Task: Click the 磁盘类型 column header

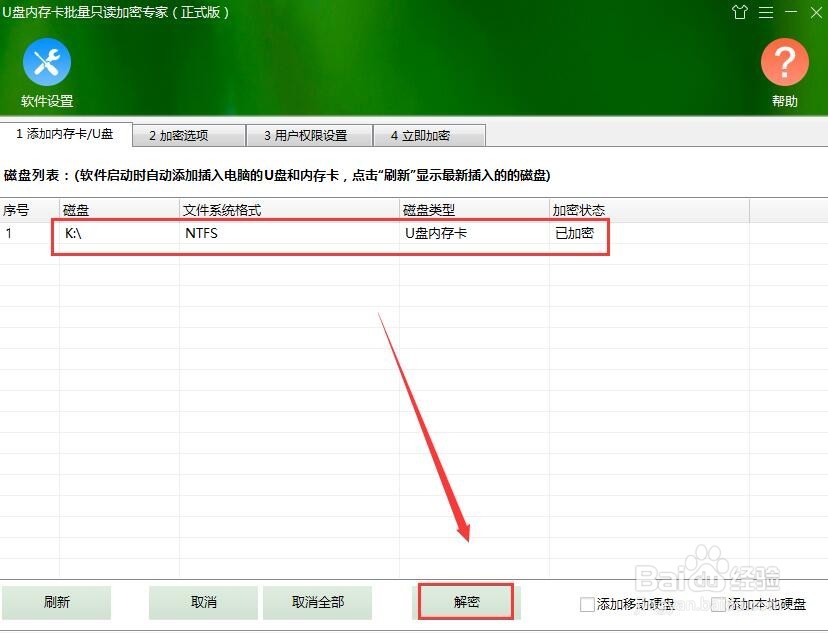Action: point(425,210)
